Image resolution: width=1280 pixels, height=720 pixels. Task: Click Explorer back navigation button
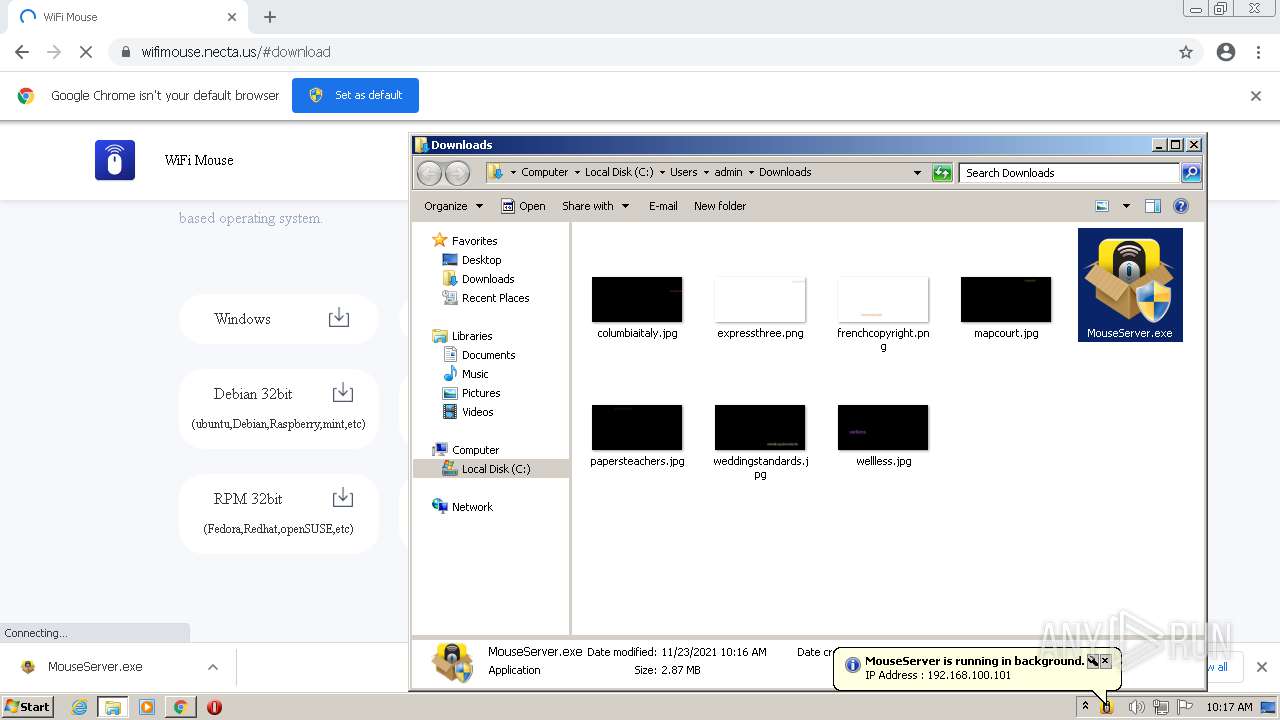(x=429, y=173)
